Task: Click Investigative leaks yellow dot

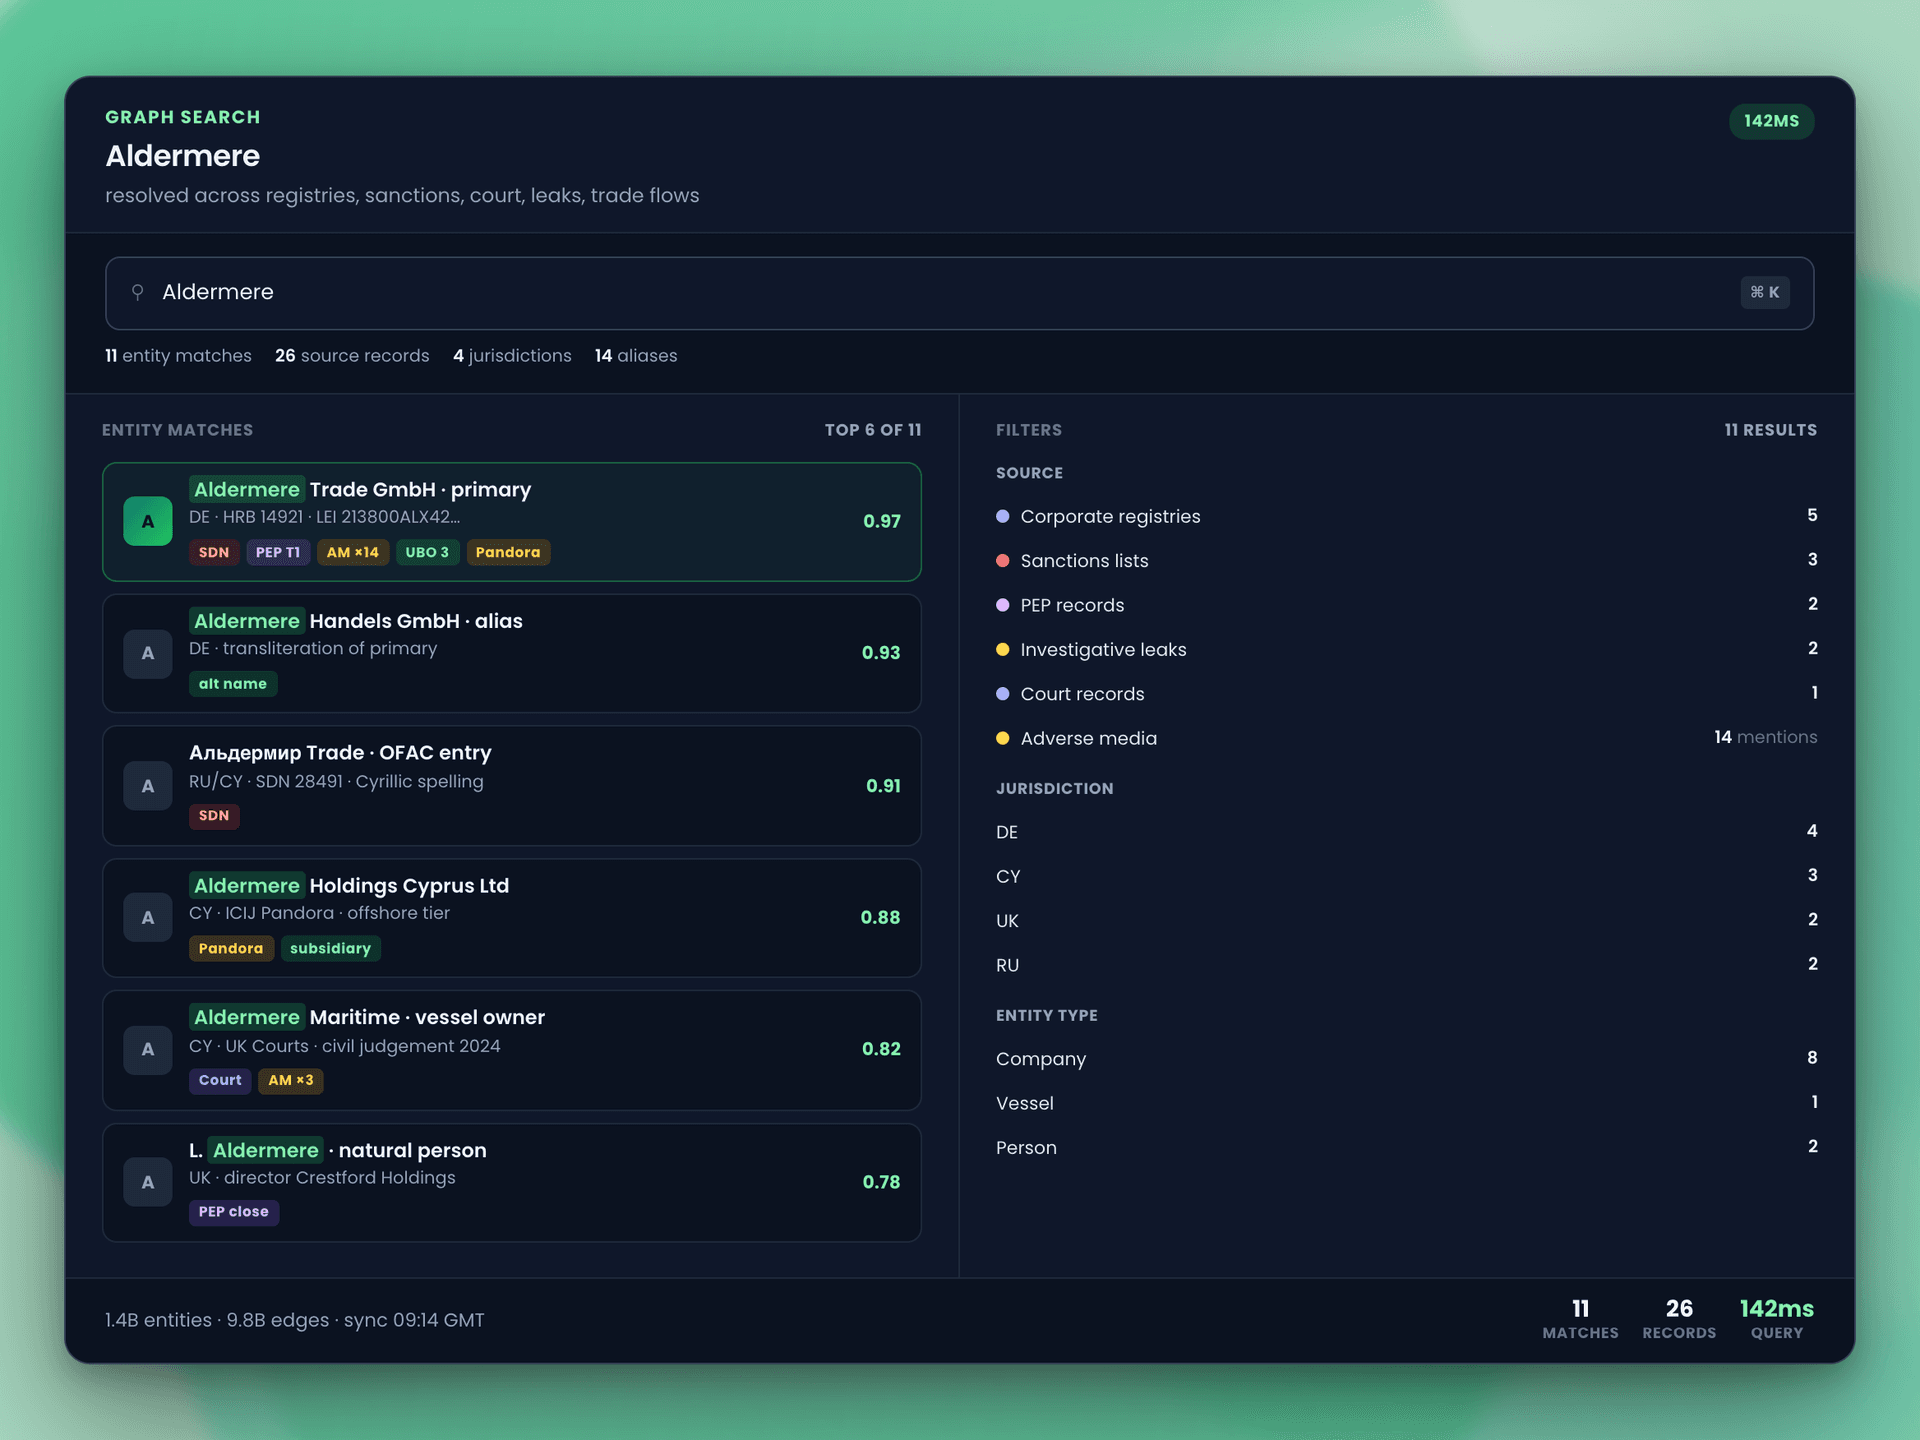Action: (1003, 649)
